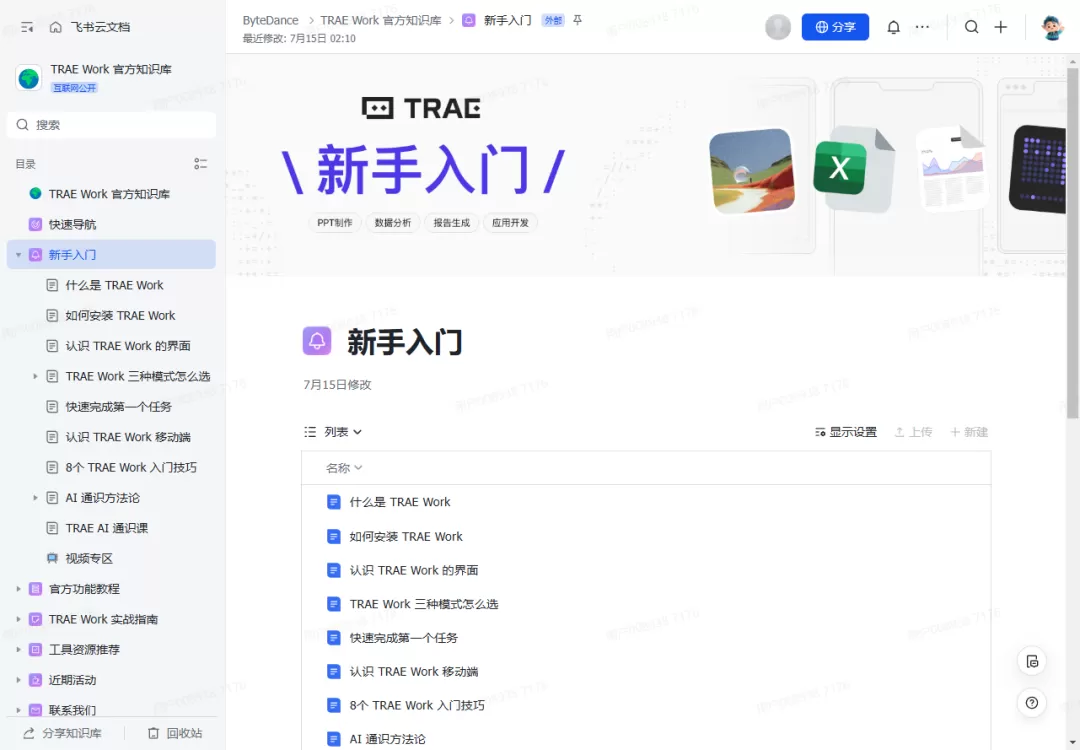Open 认识 TRAE Work 移动端 in list
The height and width of the screenshot is (750, 1080).
pyautogui.click(x=413, y=671)
